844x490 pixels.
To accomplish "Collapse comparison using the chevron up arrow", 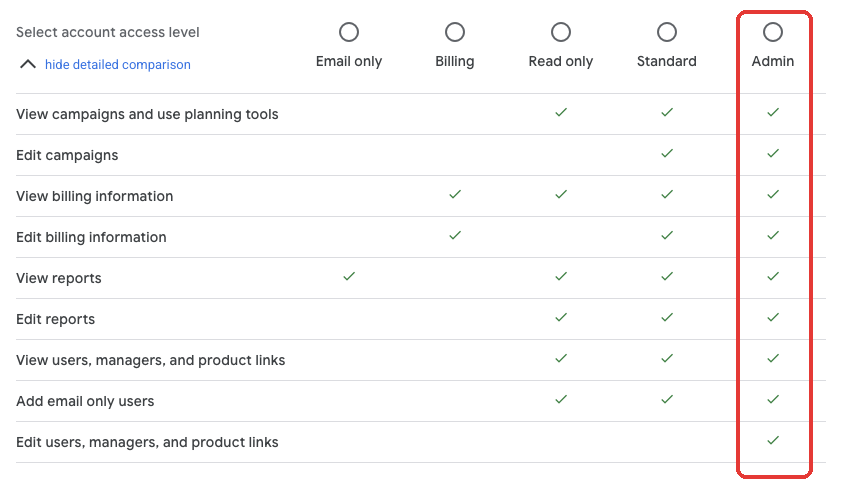I will pyautogui.click(x=28, y=65).
